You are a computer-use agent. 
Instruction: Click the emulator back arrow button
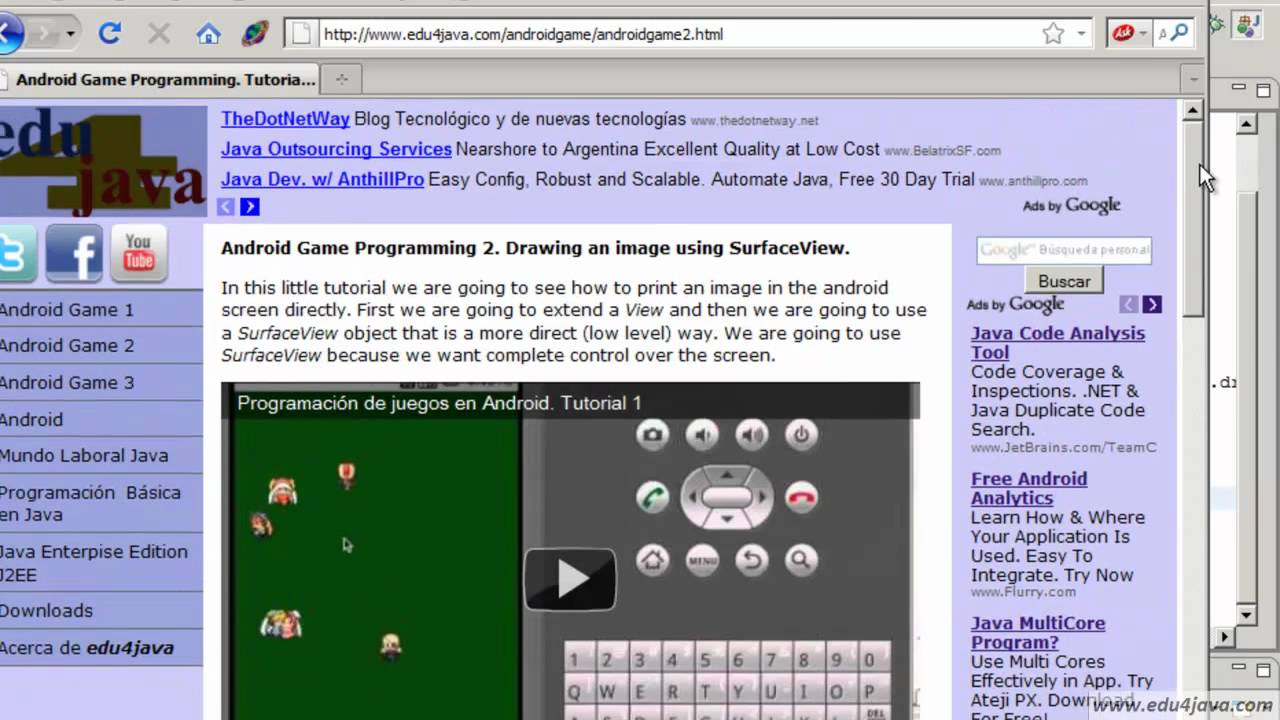click(x=752, y=560)
